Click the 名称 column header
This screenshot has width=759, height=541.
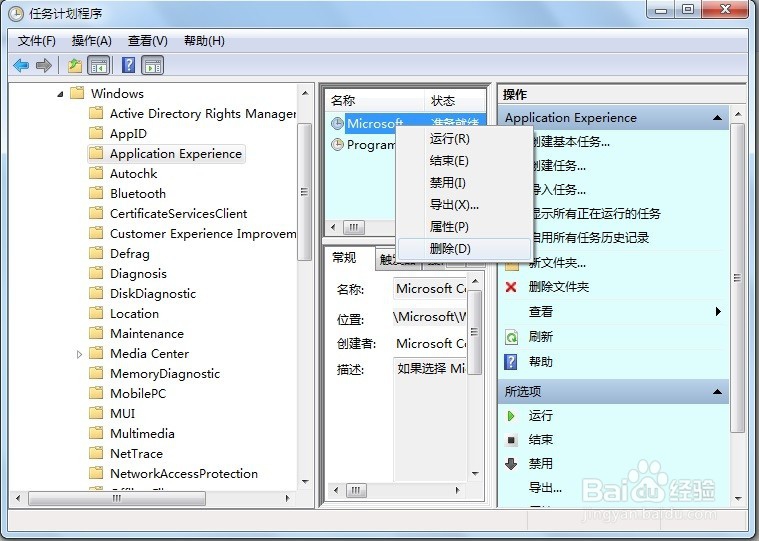(x=375, y=101)
